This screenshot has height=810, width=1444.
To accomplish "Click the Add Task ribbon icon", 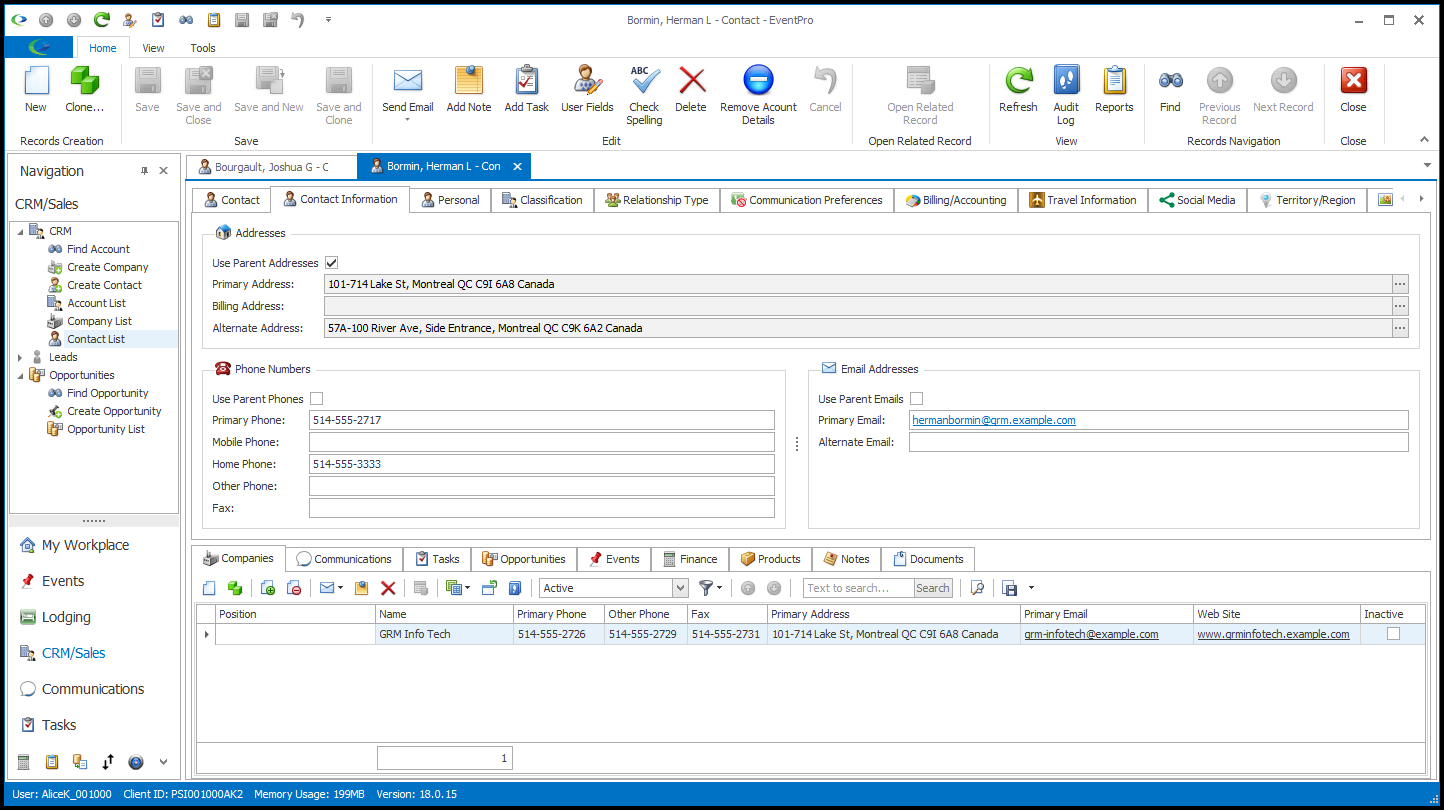I will pyautogui.click(x=526, y=90).
